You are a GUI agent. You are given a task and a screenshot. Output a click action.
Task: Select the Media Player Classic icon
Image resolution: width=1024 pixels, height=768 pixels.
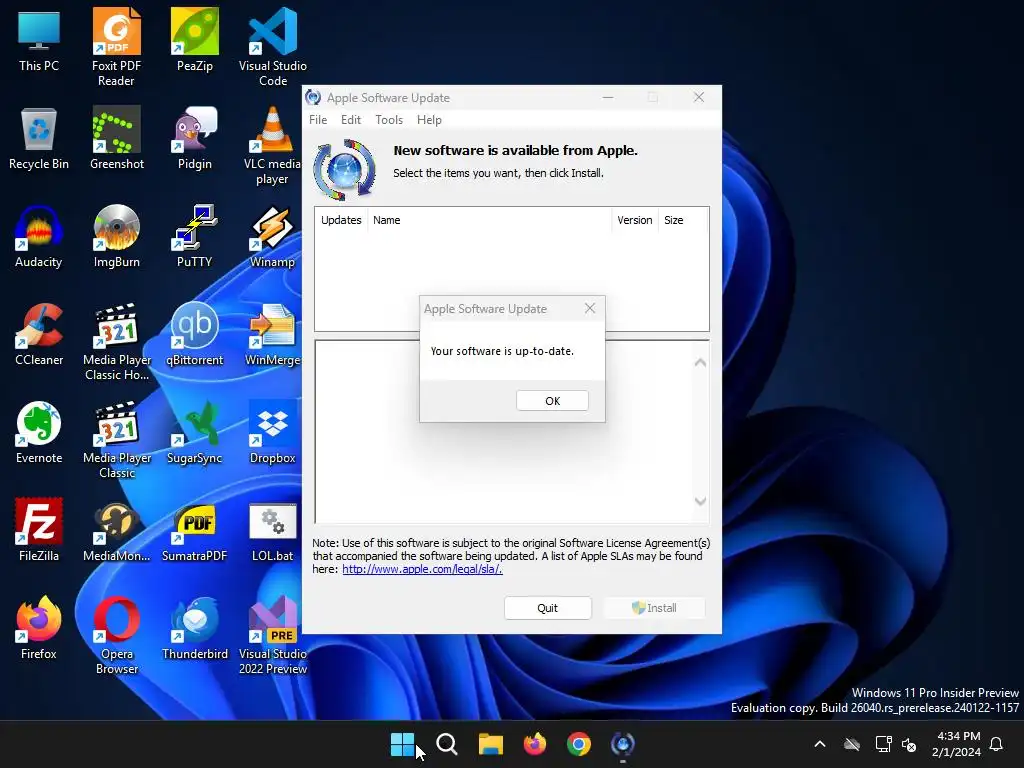tap(116, 439)
